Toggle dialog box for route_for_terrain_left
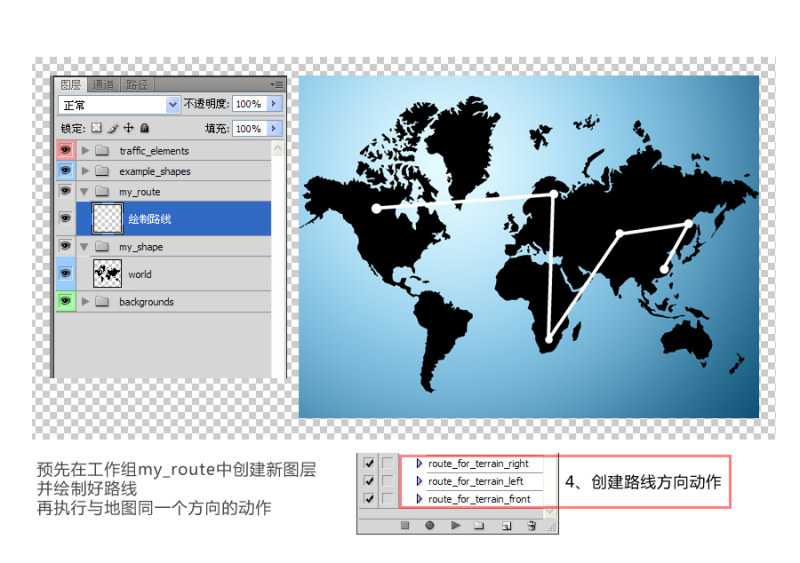This screenshot has height=563, width=800. click(x=387, y=481)
